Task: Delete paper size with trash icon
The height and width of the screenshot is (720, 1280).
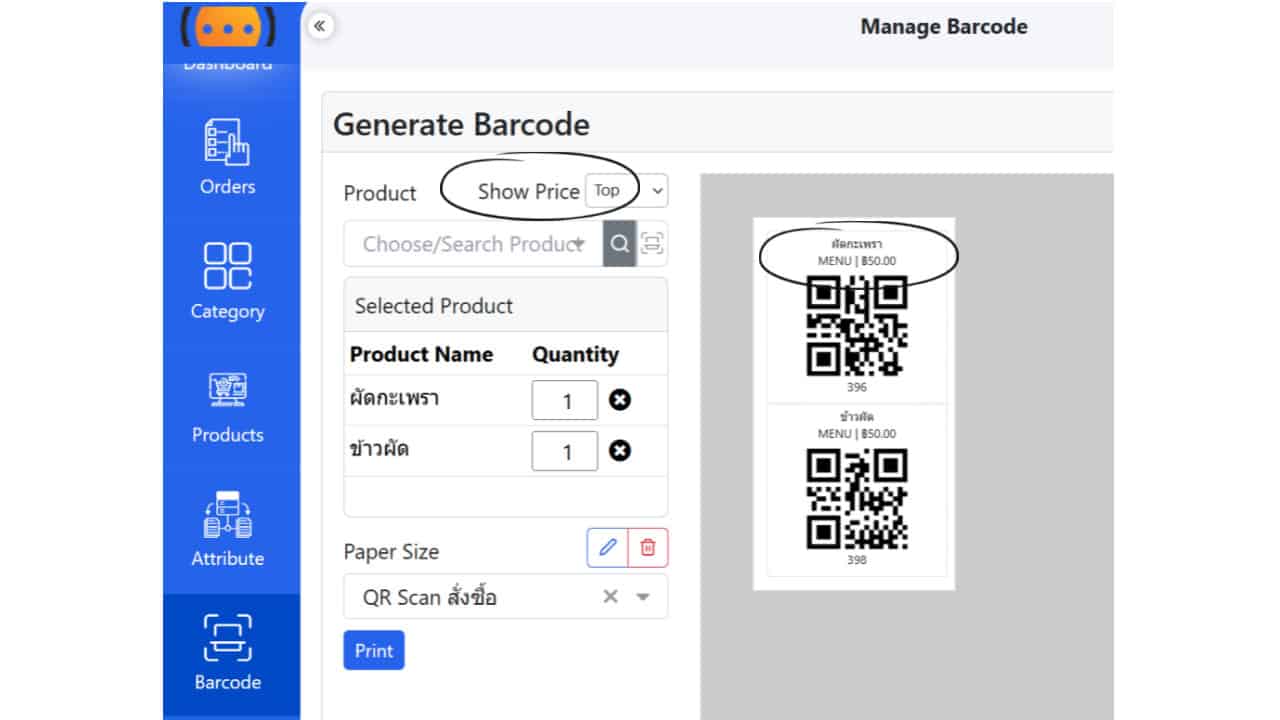Action: click(648, 548)
